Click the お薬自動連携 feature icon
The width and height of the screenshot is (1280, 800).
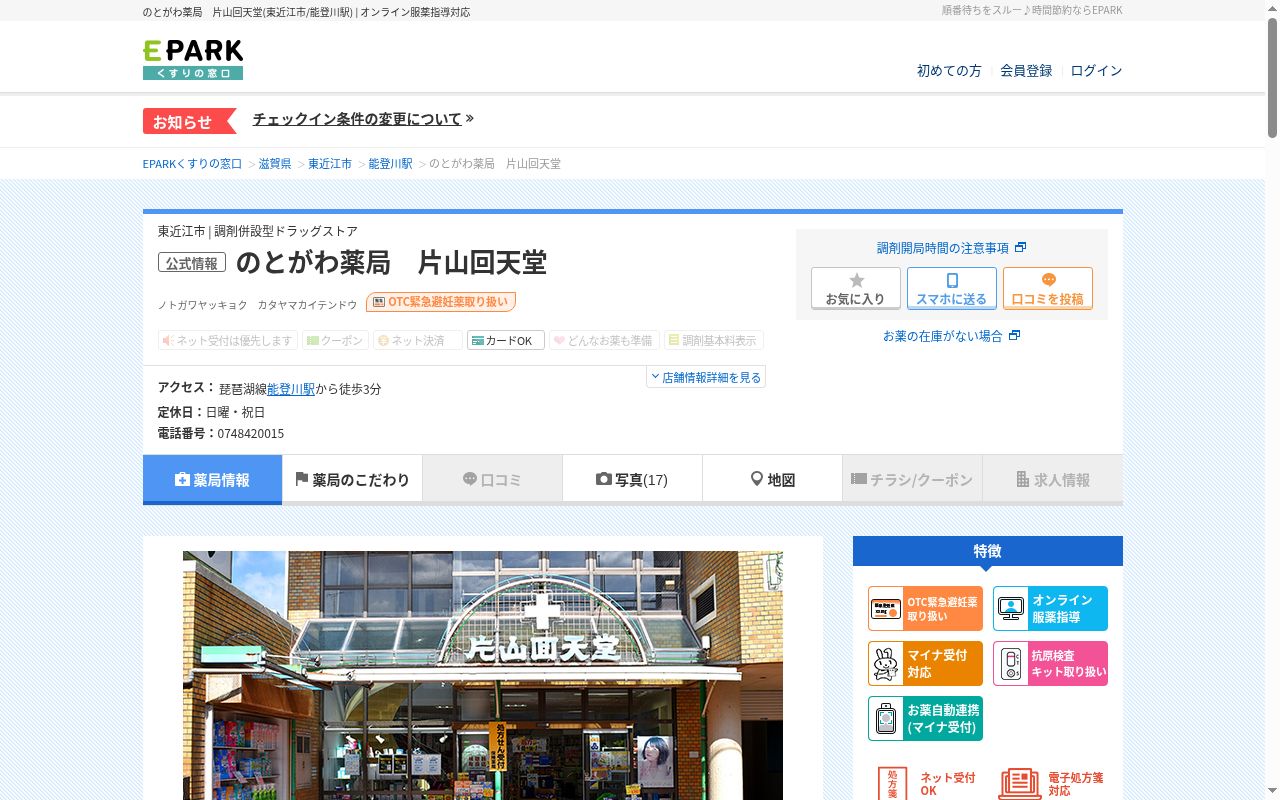click(886, 718)
